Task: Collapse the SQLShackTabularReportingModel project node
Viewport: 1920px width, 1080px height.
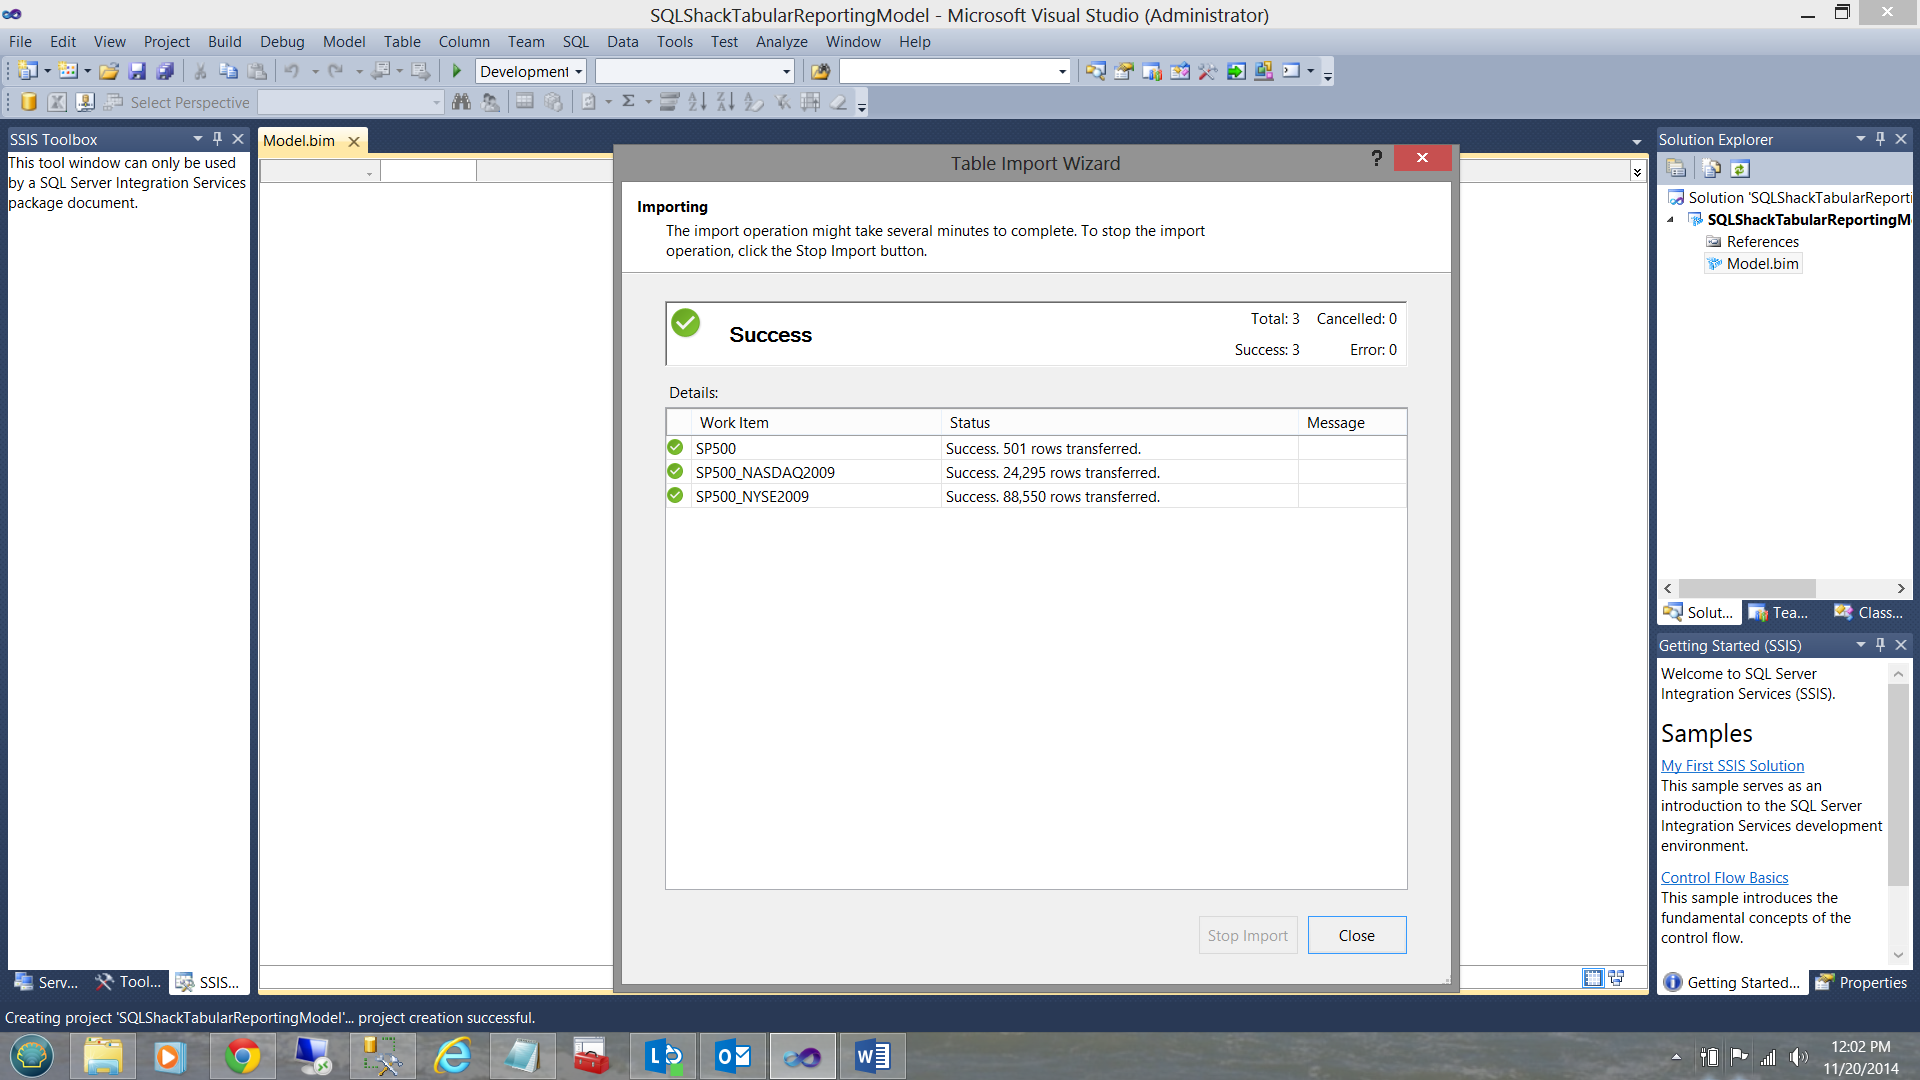Action: pyautogui.click(x=1670, y=220)
